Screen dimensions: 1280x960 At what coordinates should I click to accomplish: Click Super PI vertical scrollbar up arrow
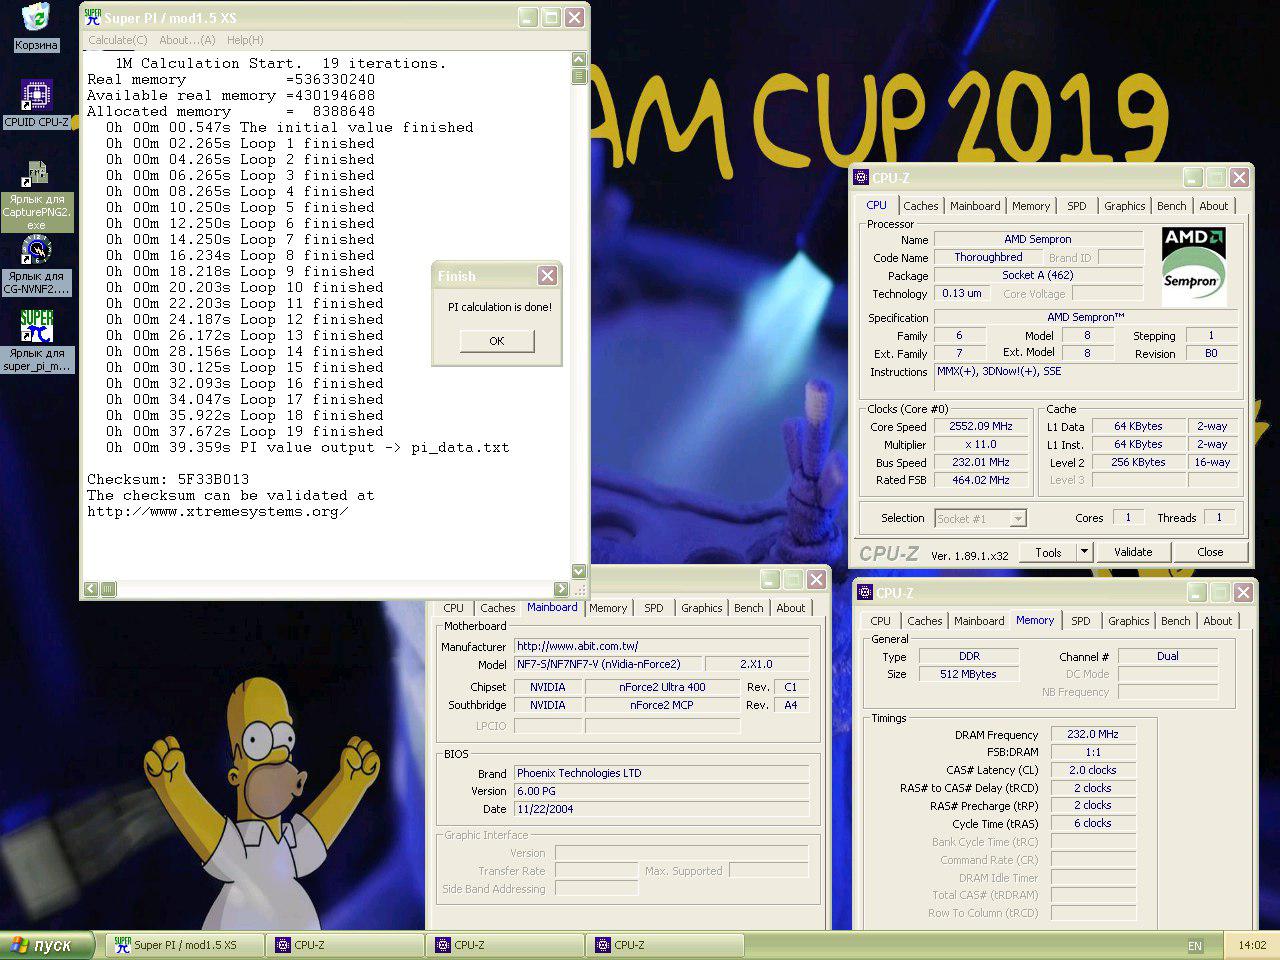pos(579,59)
